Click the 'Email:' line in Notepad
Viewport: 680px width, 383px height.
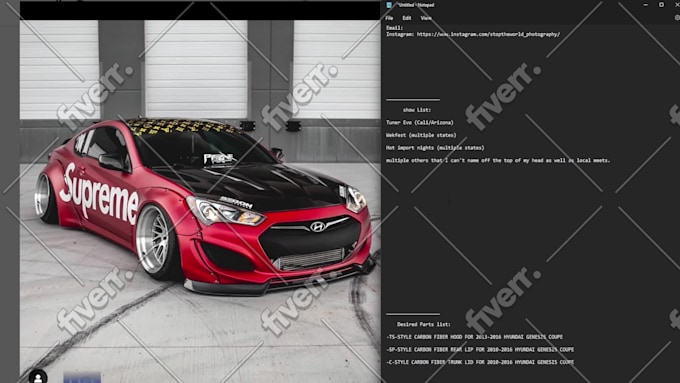395,28
